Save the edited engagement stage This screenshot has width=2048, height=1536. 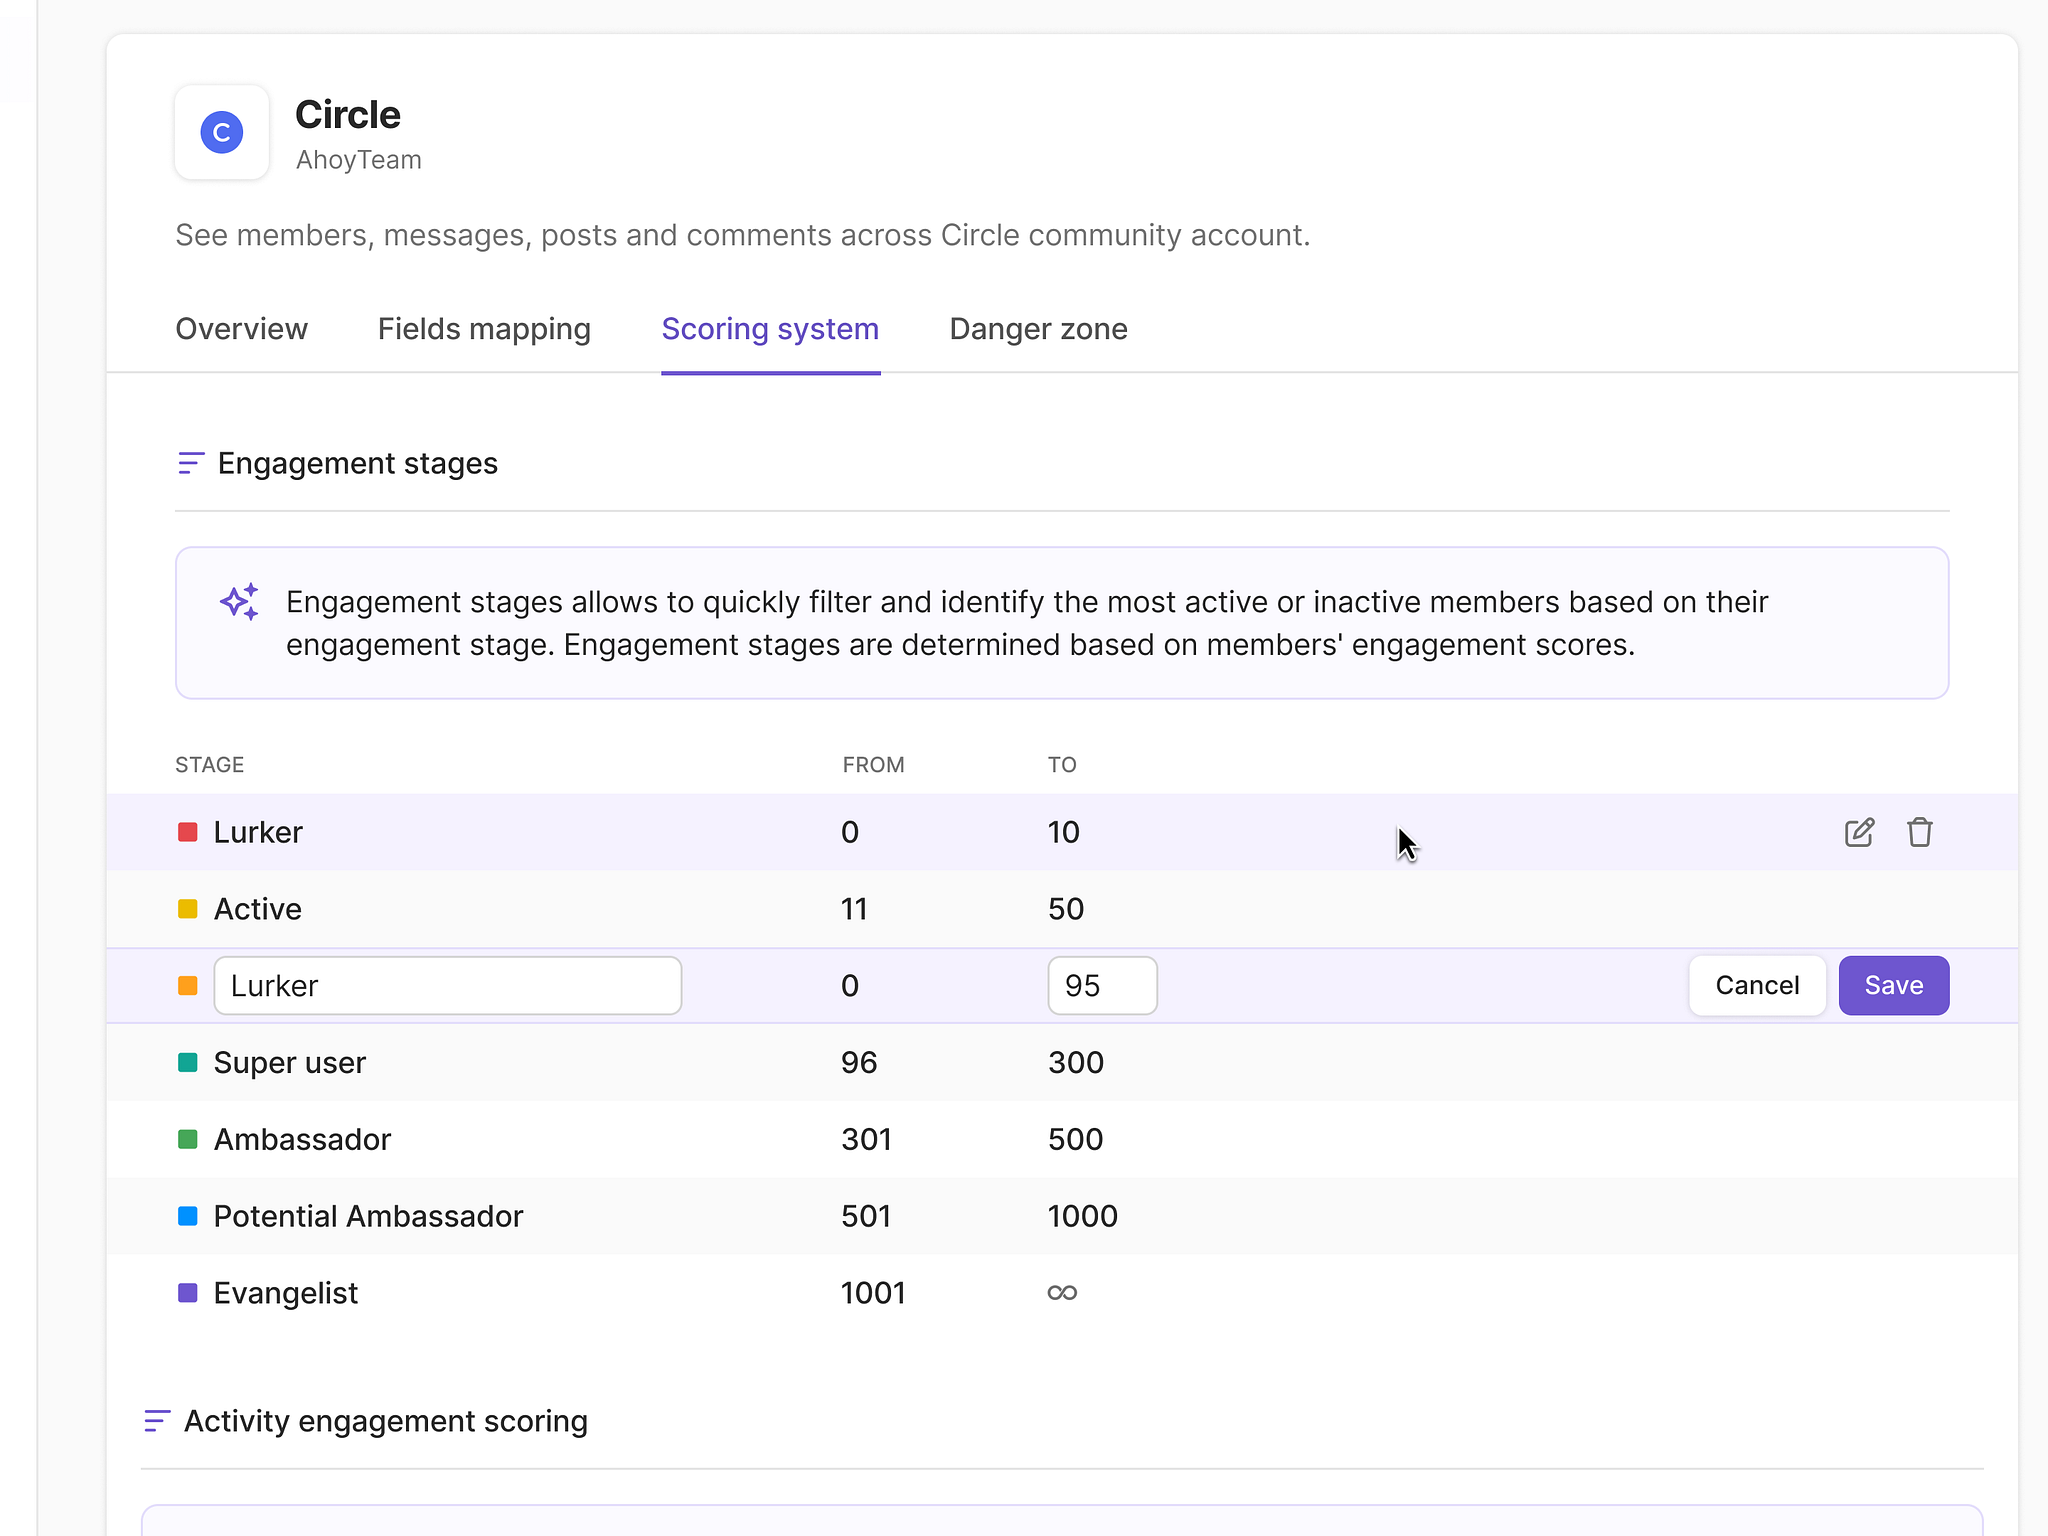1893,985
